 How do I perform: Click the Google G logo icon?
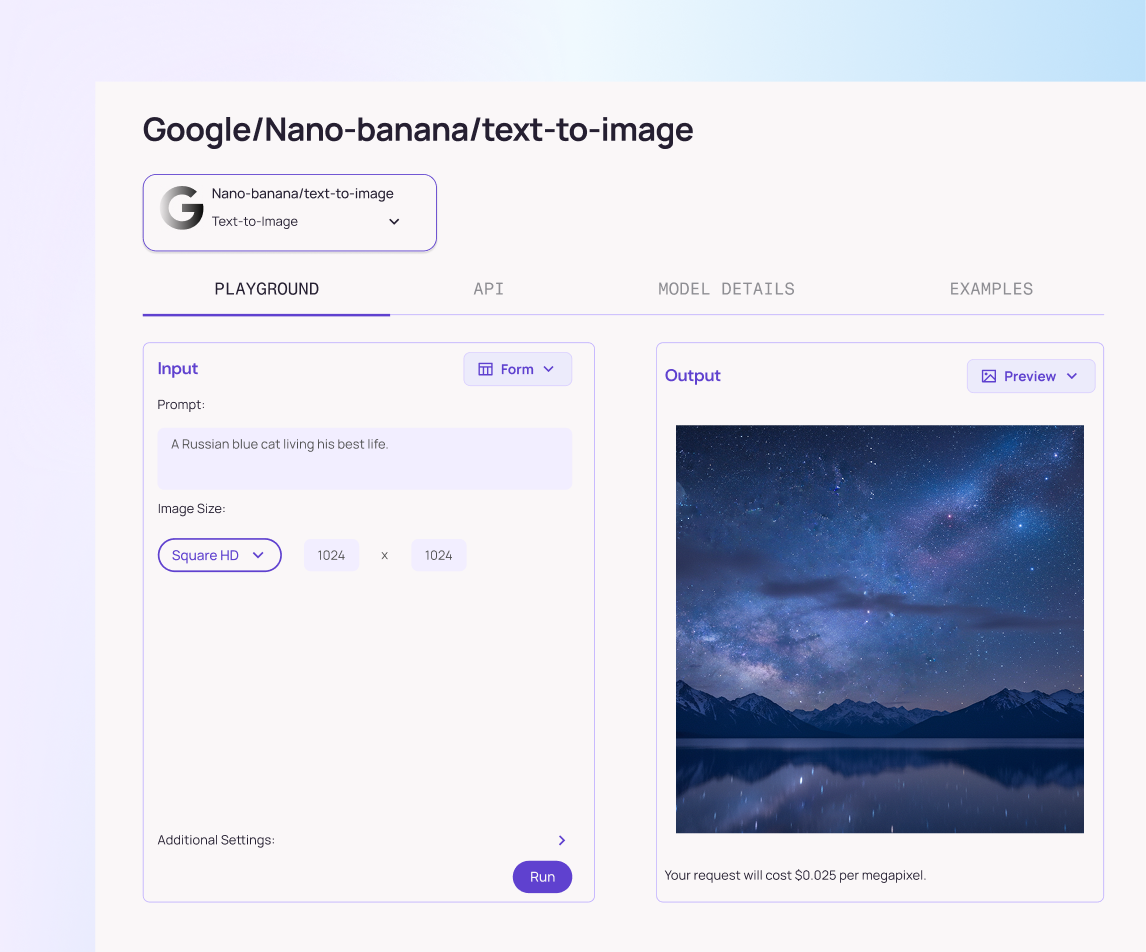[182, 208]
